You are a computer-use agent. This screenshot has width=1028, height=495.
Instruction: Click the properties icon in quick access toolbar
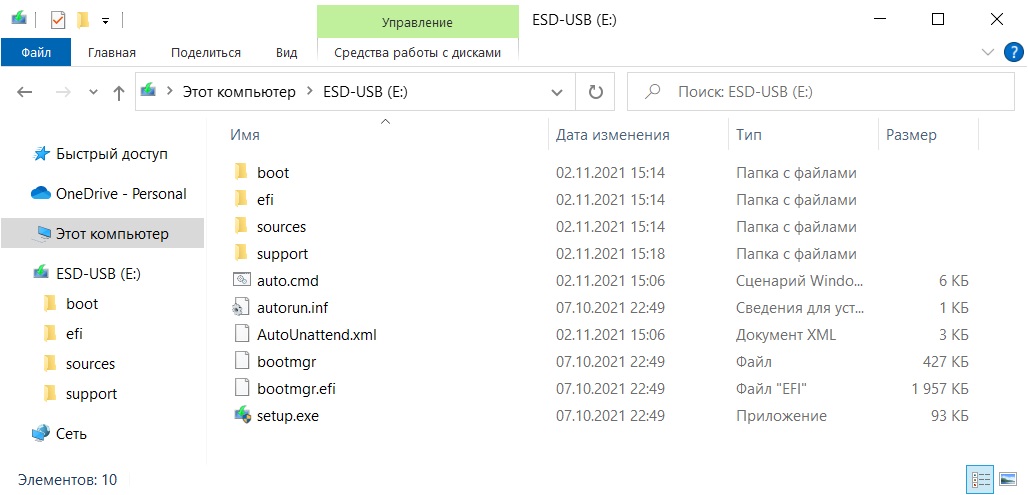coord(57,19)
